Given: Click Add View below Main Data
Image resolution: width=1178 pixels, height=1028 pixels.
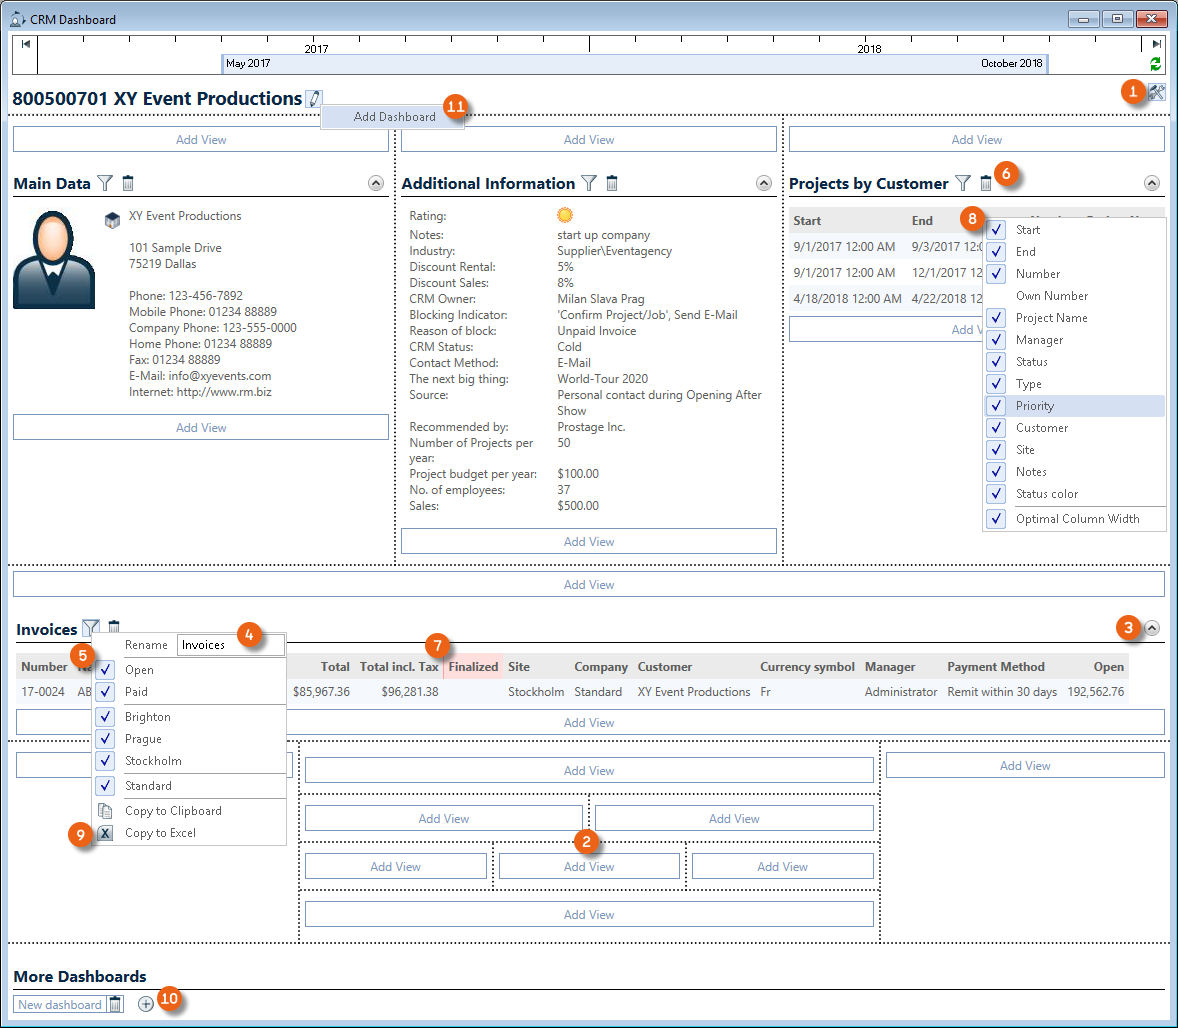Looking at the screenshot, I should pos(201,428).
